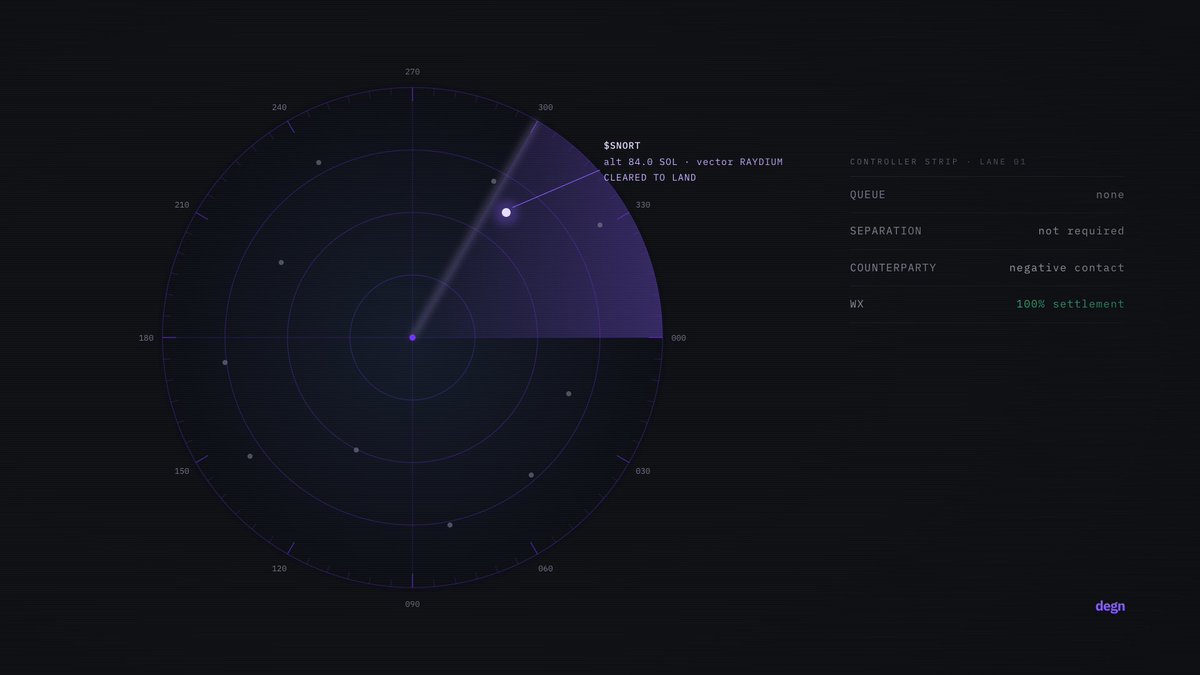Select 'alt 84.0 SOL · vector RAYDIUM' line
The image size is (1200, 675).
693,162
